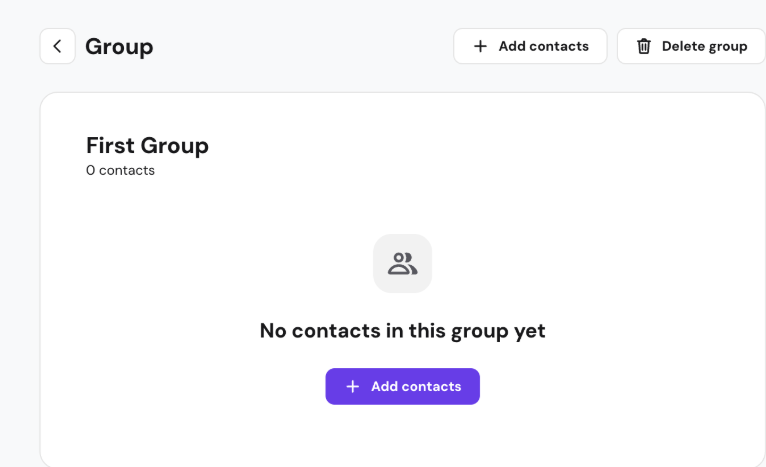
Task: Click the Group page heading
Action: coord(119,46)
